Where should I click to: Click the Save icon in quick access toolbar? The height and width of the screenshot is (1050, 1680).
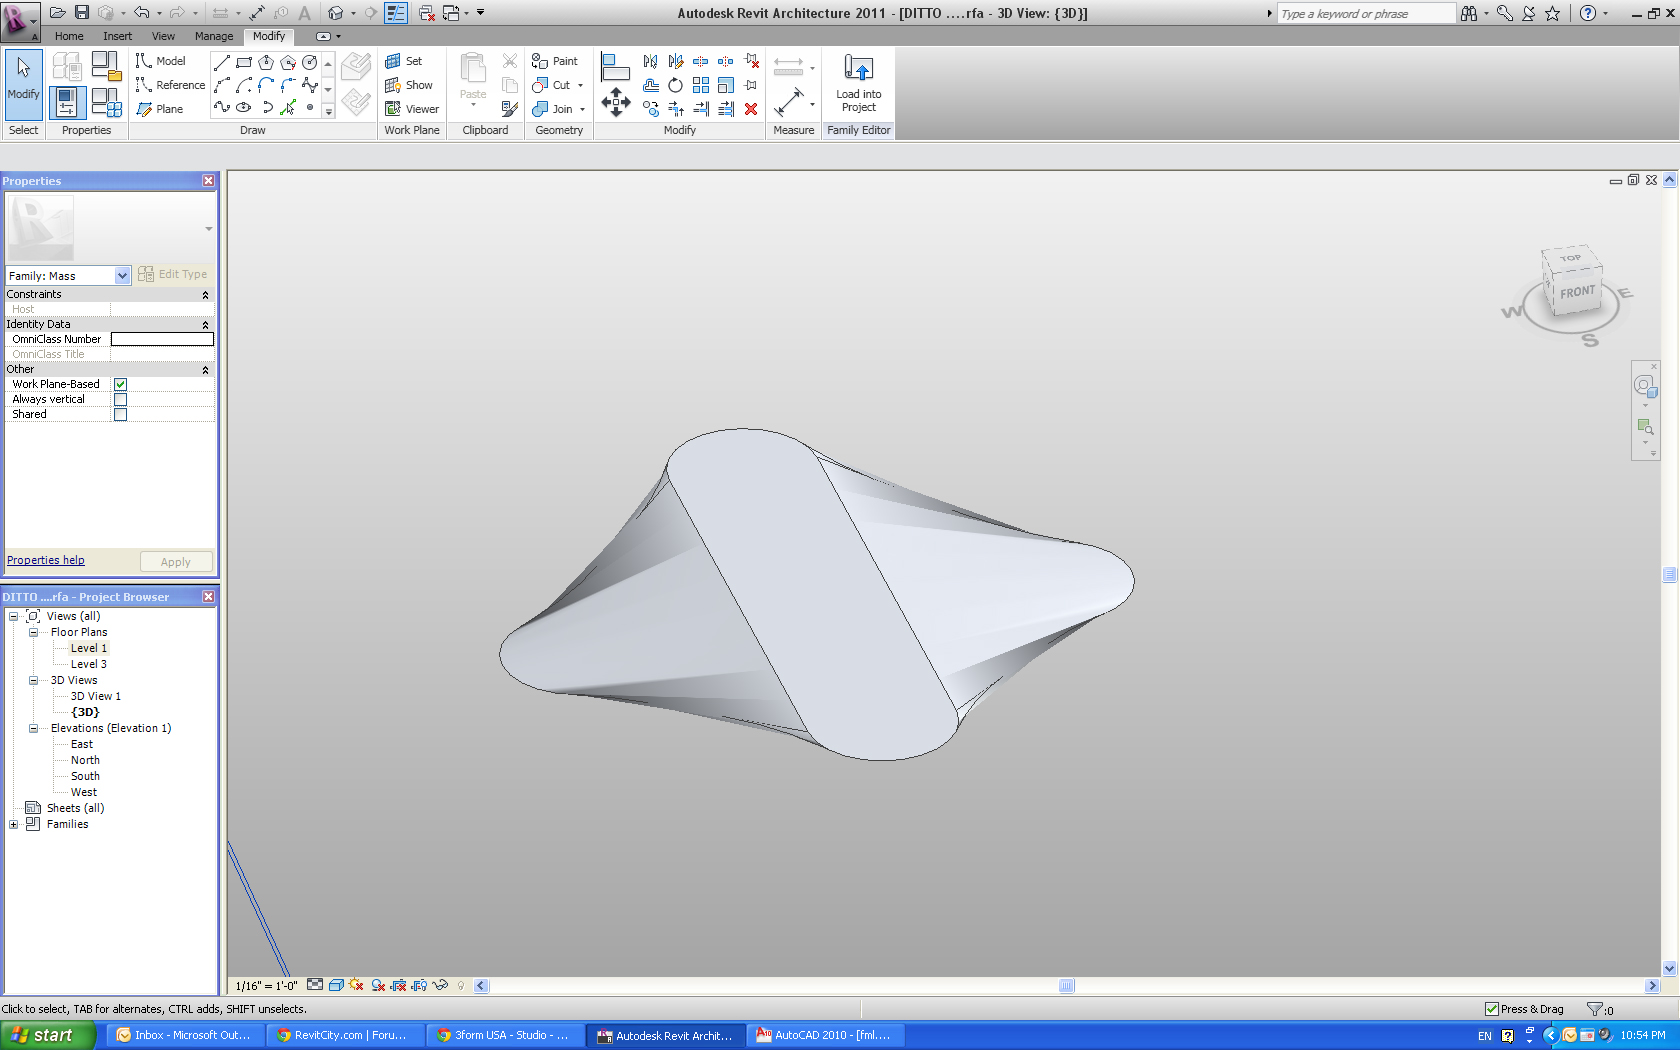point(82,13)
